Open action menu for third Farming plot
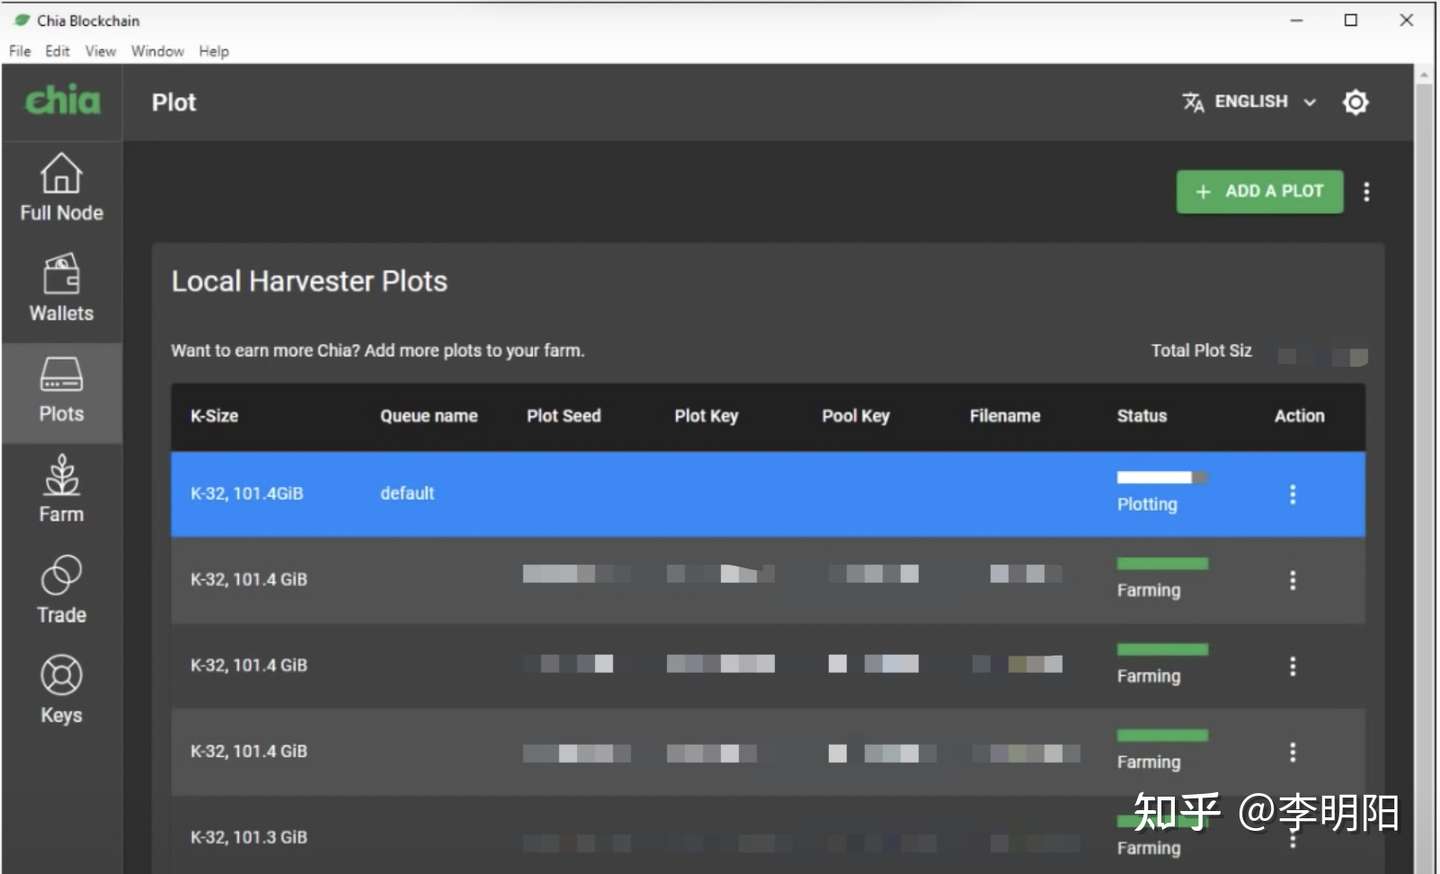The height and width of the screenshot is (874, 1440). [x=1292, y=752]
